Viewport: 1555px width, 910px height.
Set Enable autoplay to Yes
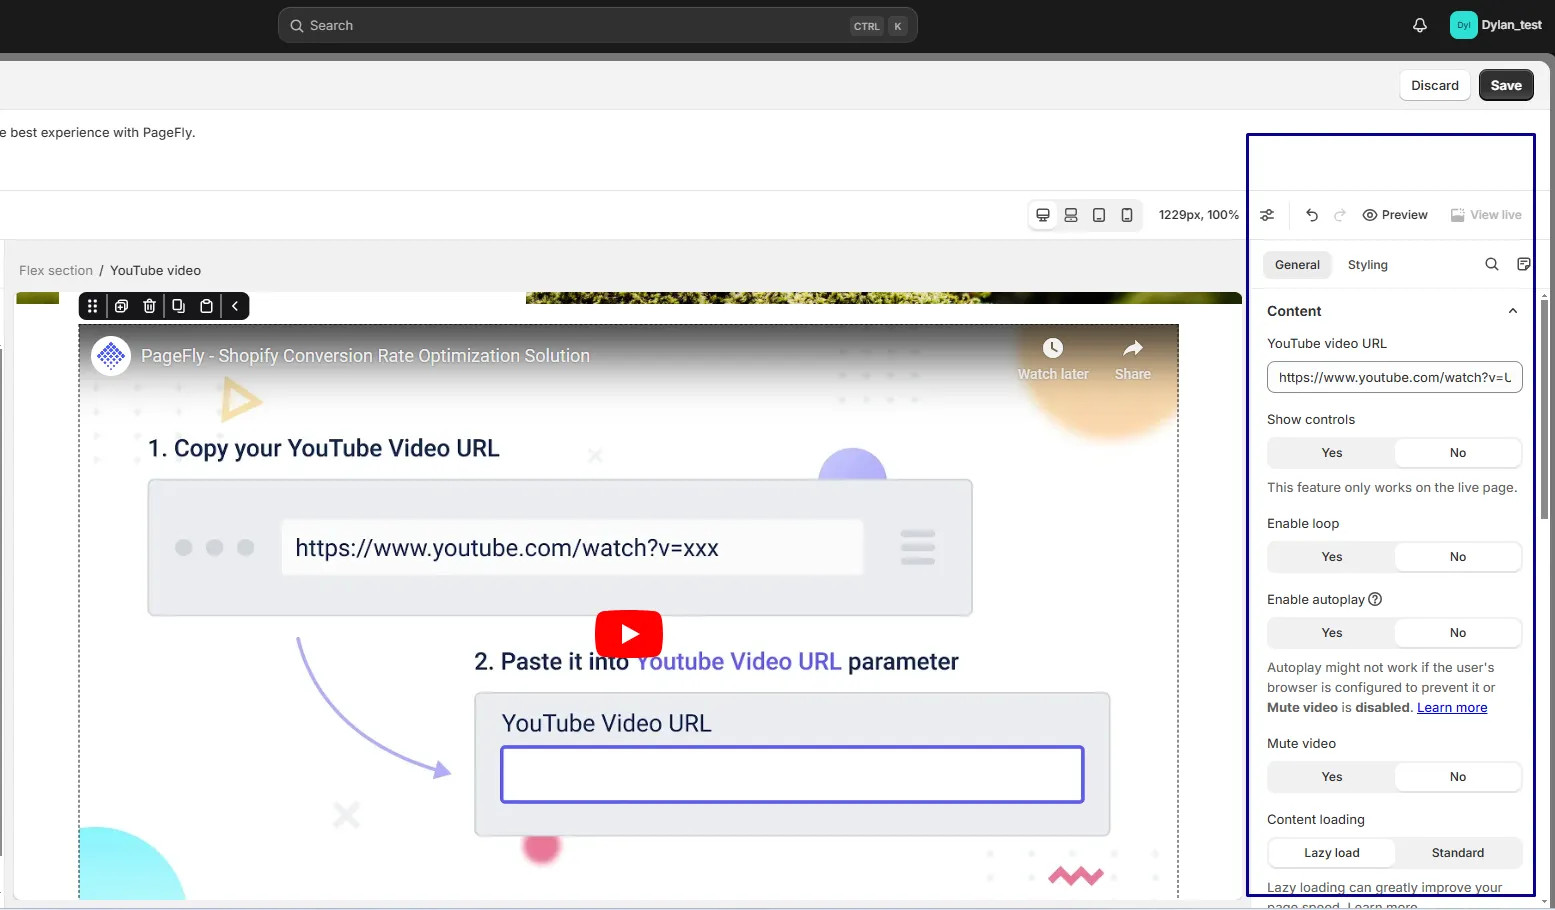click(1331, 633)
